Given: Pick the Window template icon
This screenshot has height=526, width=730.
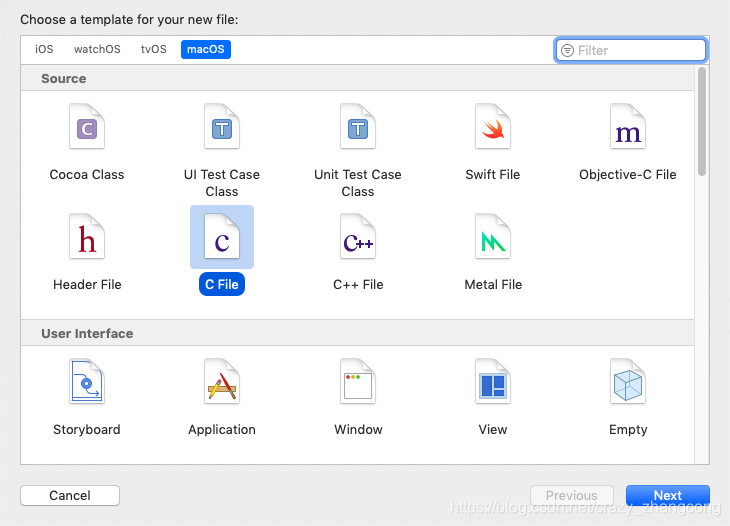Looking at the screenshot, I should click(x=358, y=381).
